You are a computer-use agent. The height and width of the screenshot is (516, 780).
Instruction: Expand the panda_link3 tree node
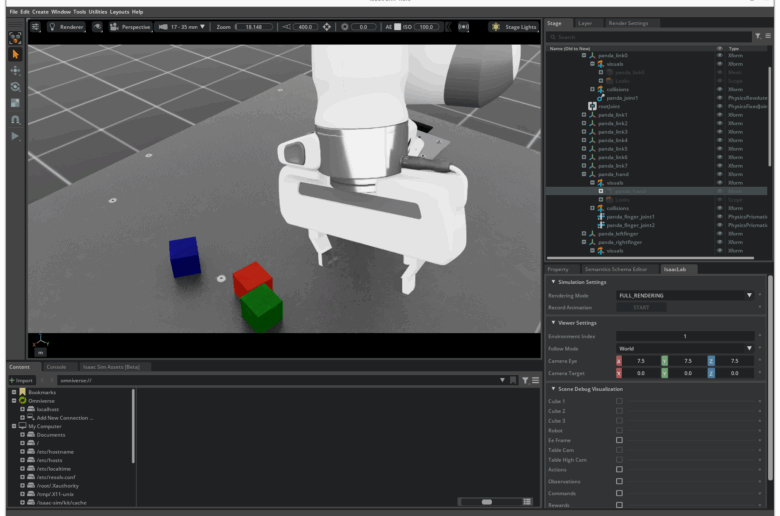click(583, 132)
